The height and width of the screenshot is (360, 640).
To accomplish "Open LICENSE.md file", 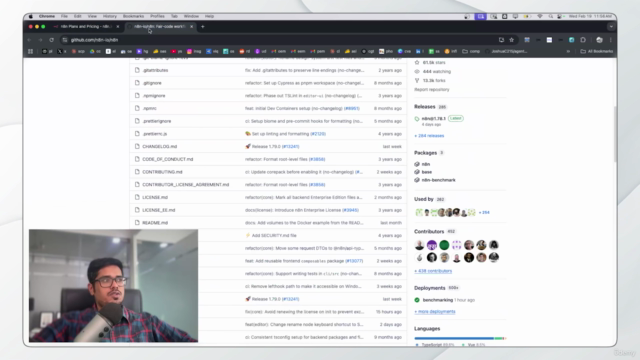I will 155,197.
